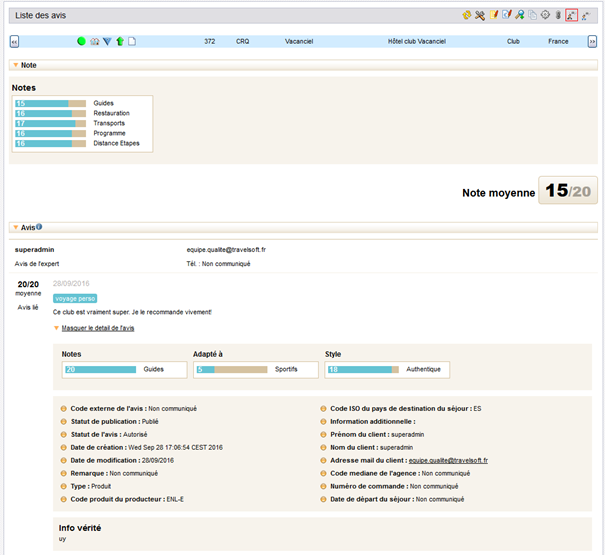Go to next record with right arrows
This screenshot has width=605, height=555.
point(591,41)
